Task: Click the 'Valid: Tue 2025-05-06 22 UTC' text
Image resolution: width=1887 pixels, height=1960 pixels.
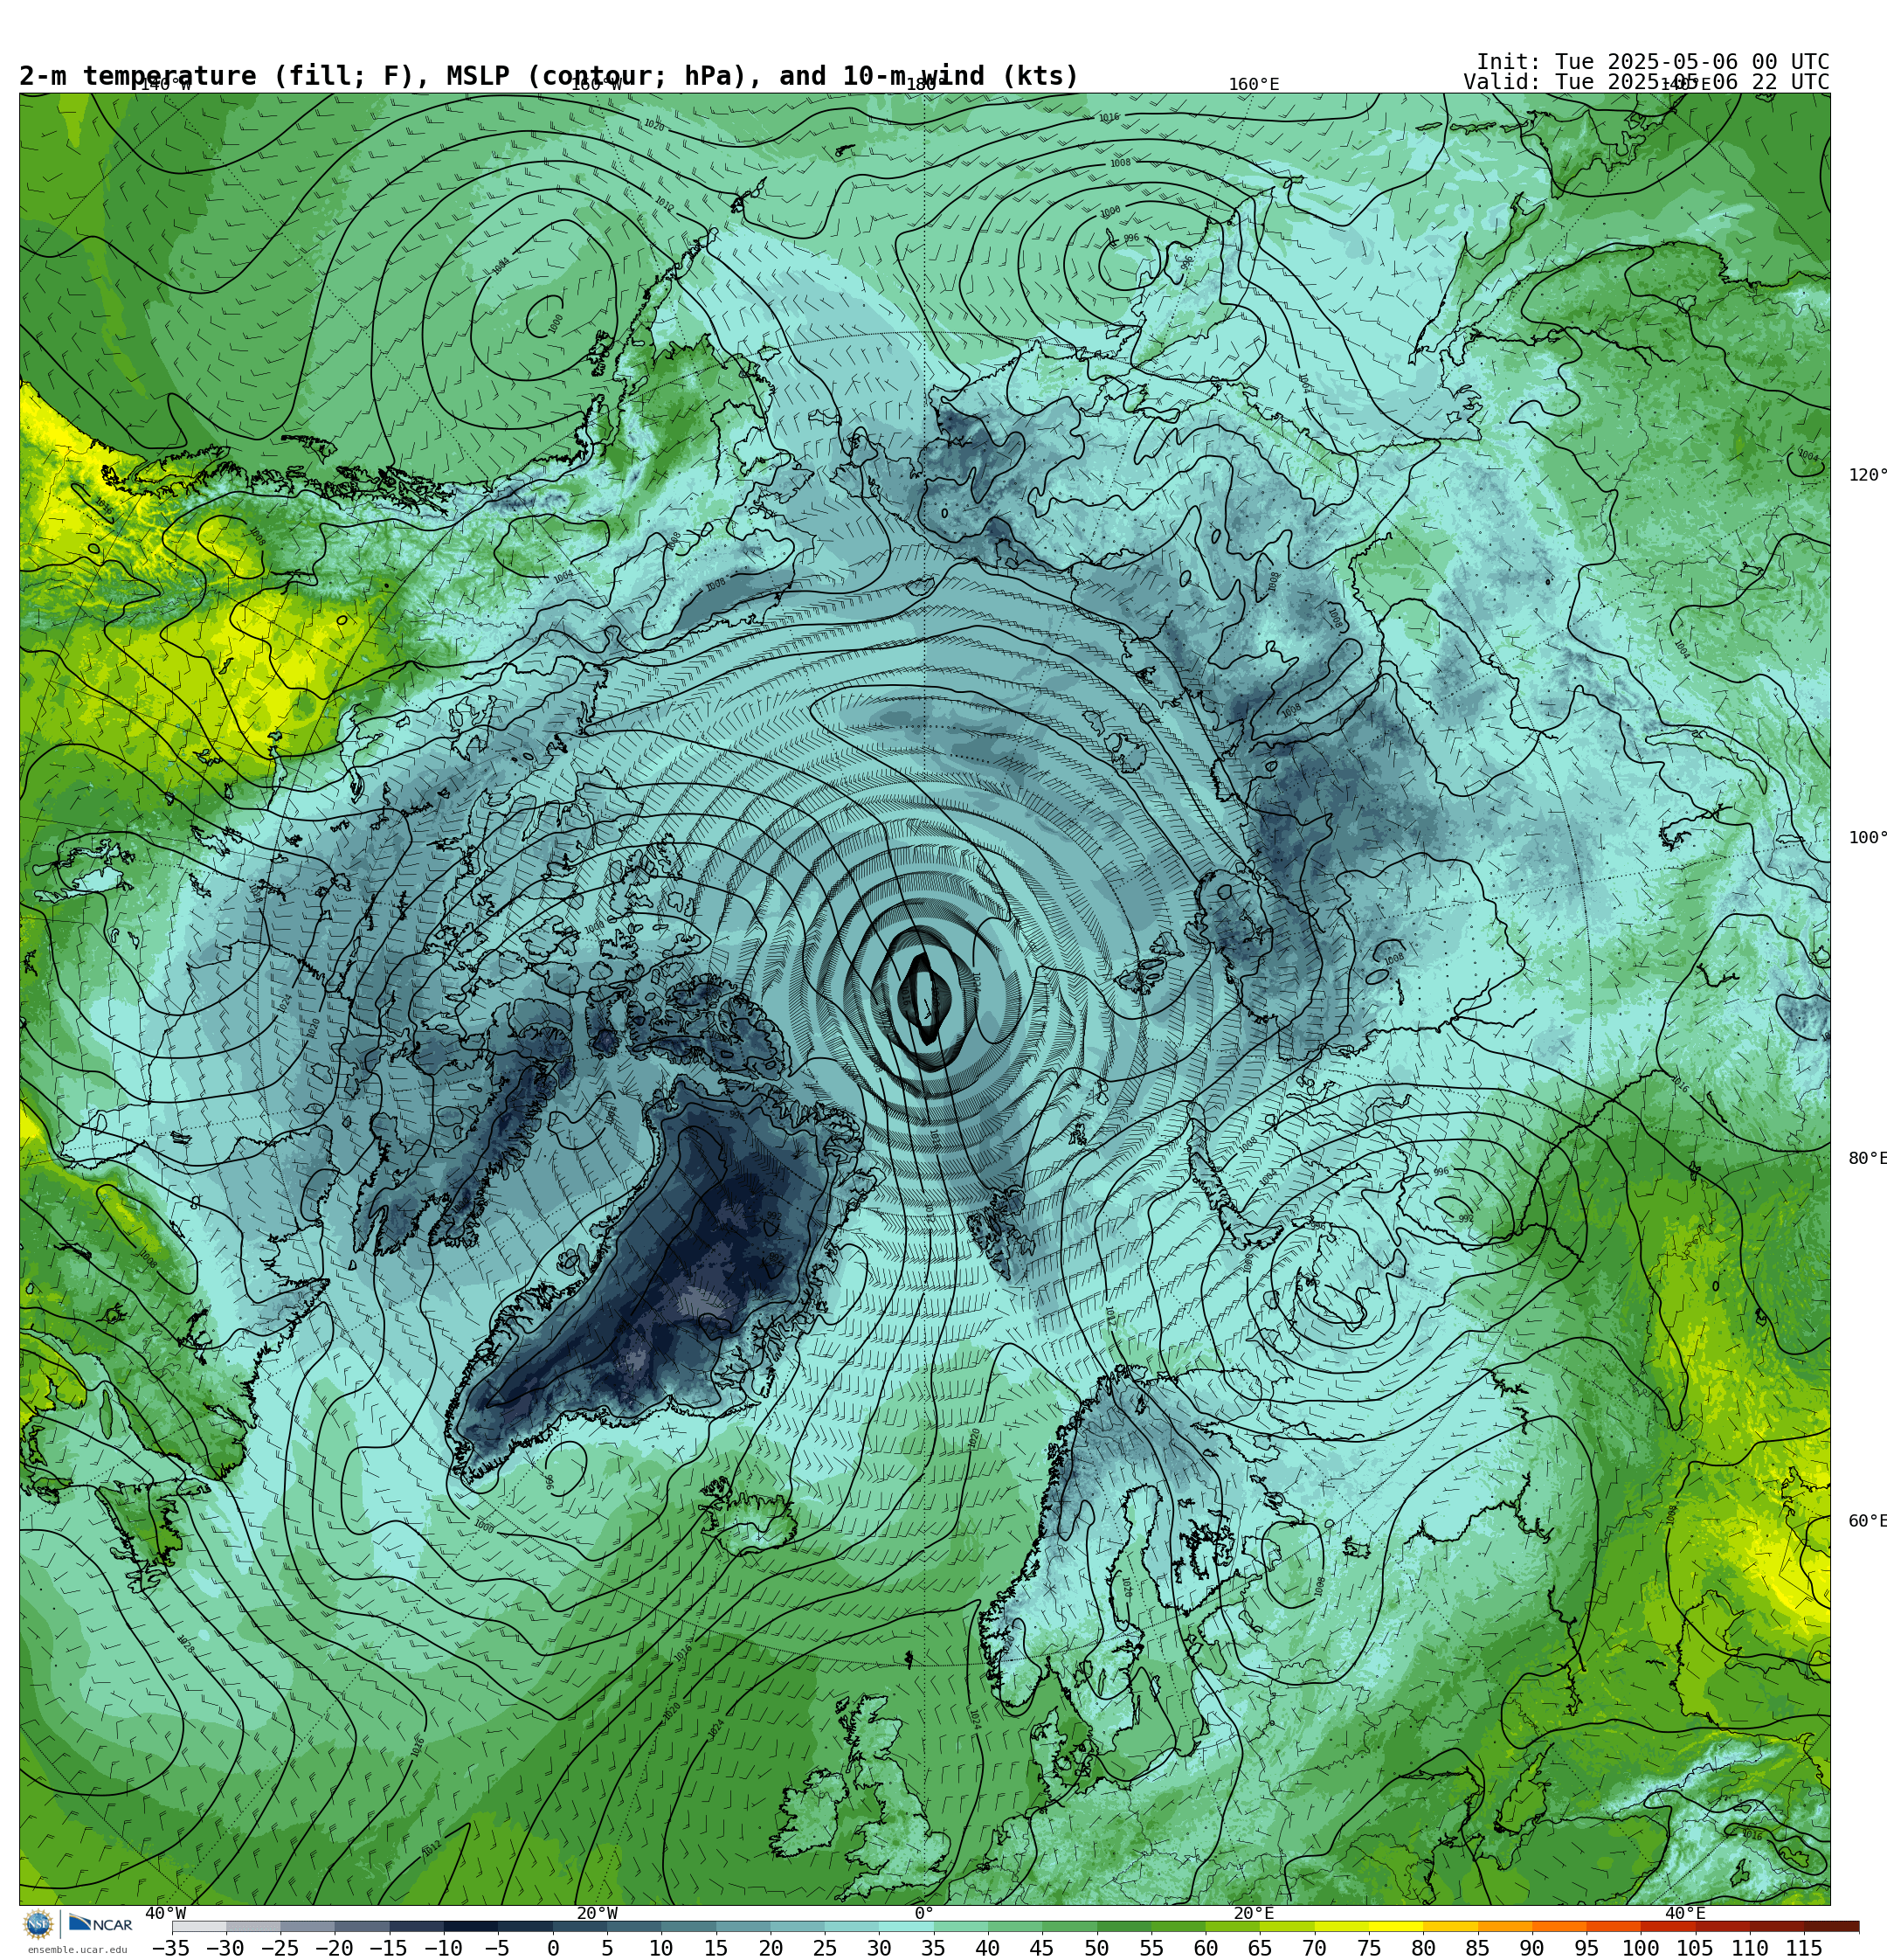Action: (x=1646, y=82)
